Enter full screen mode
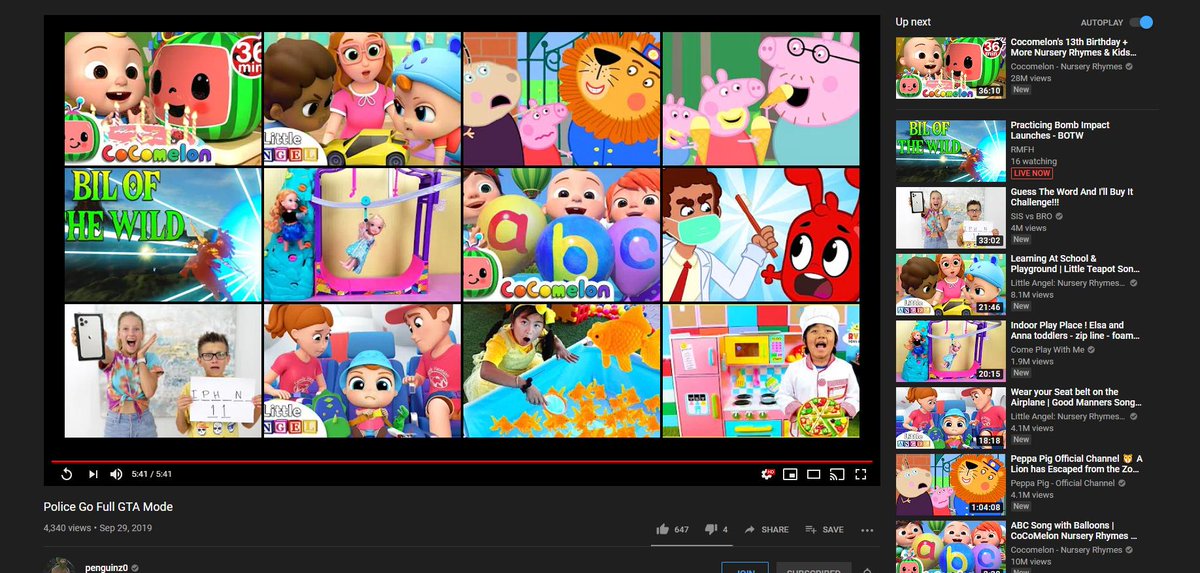The width and height of the screenshot is (1200, 573). coord(860,474)
